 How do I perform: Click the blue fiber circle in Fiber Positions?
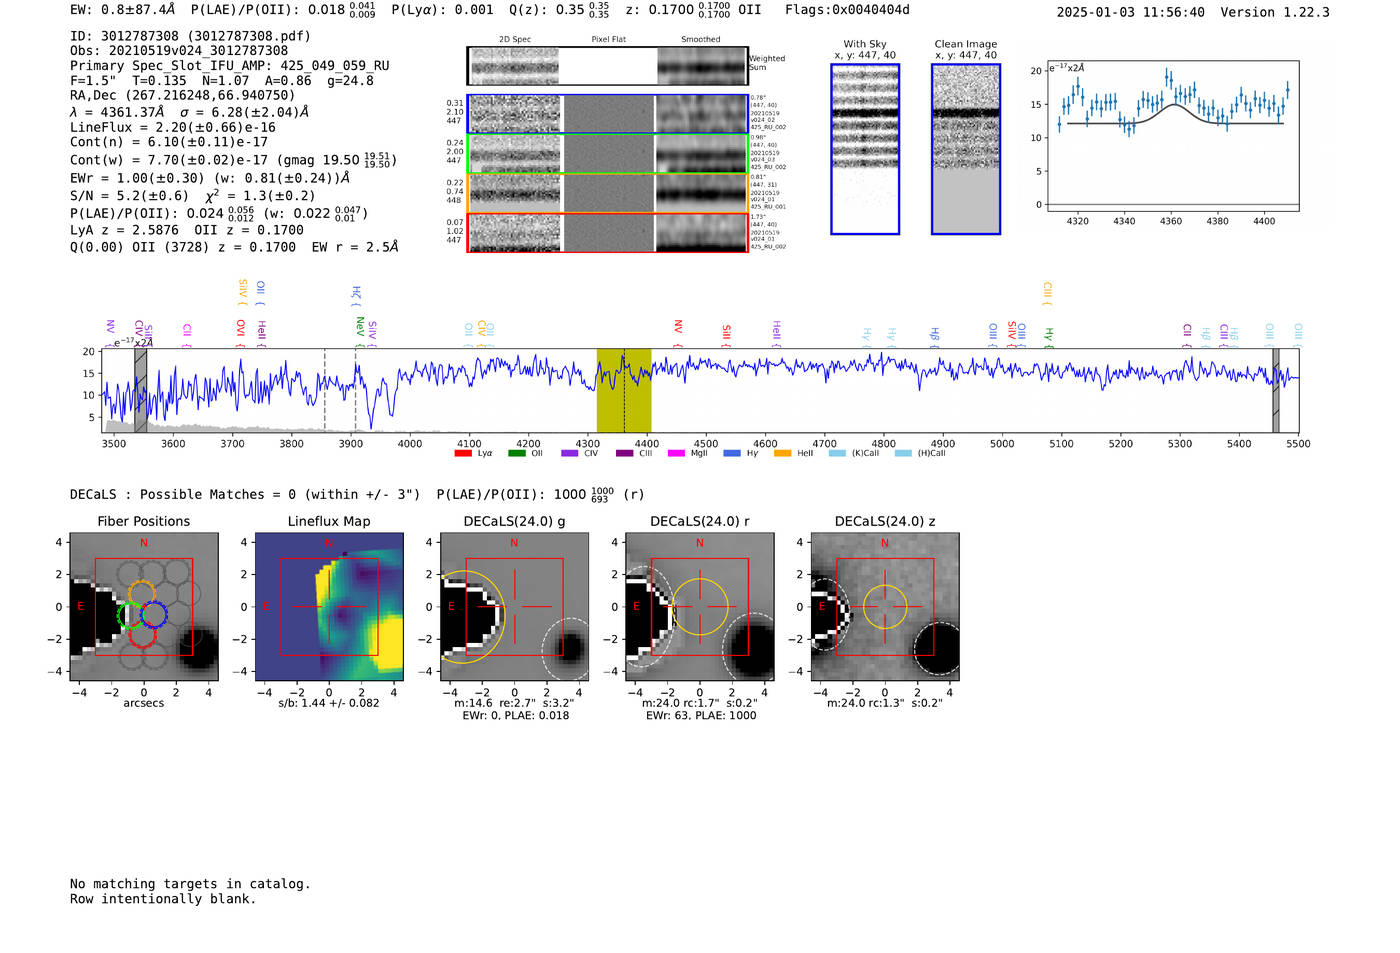pos(153,614)
